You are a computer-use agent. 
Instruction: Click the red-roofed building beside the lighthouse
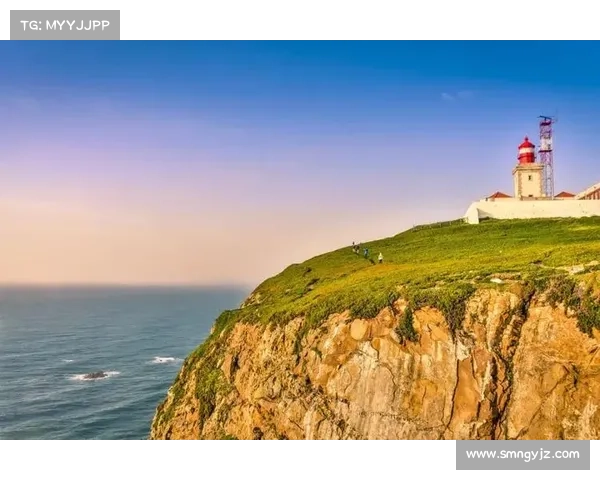499,196
